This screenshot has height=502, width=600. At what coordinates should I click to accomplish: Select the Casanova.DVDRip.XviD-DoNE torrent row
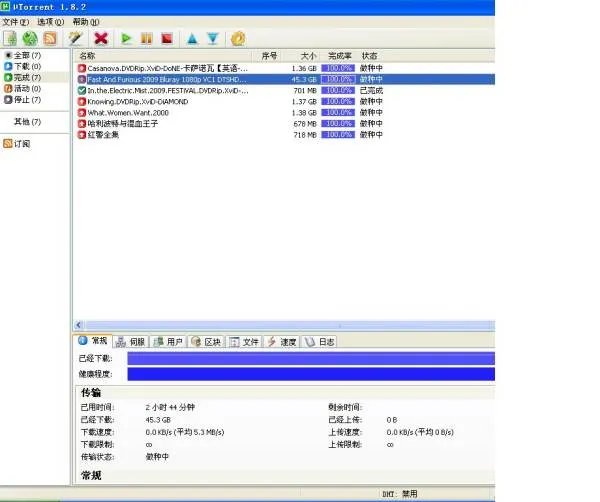[x=284, y=68]
